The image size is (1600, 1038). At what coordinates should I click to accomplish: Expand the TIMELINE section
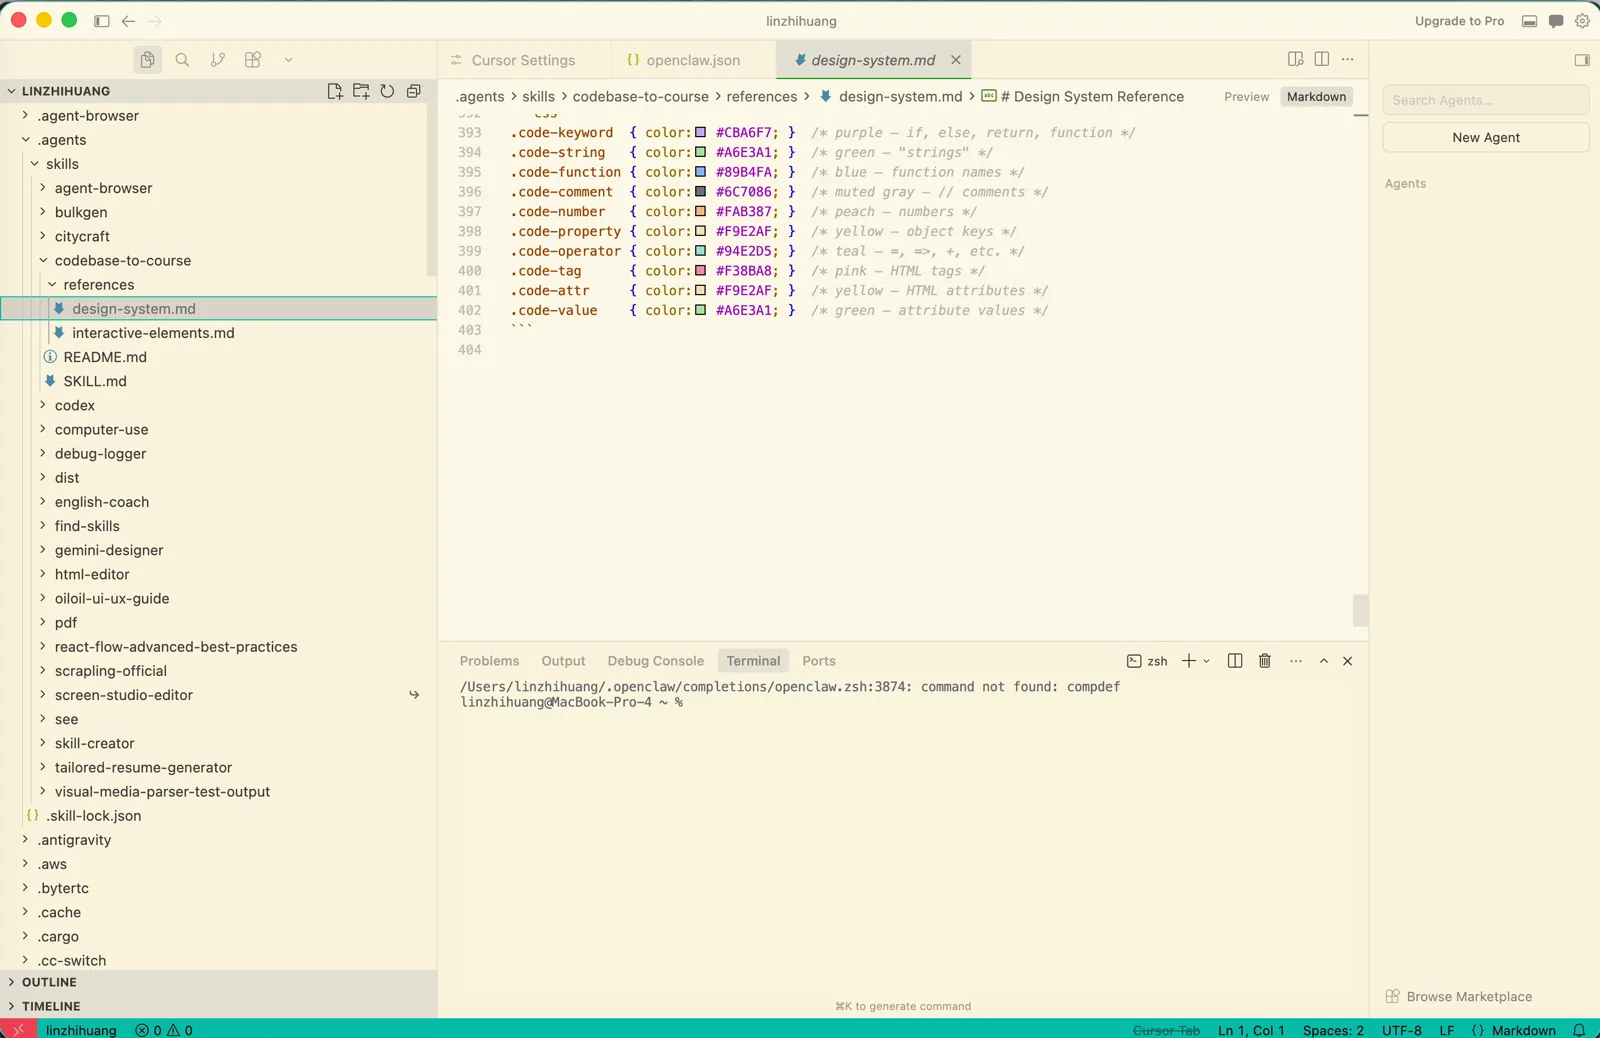[218, 1006]
